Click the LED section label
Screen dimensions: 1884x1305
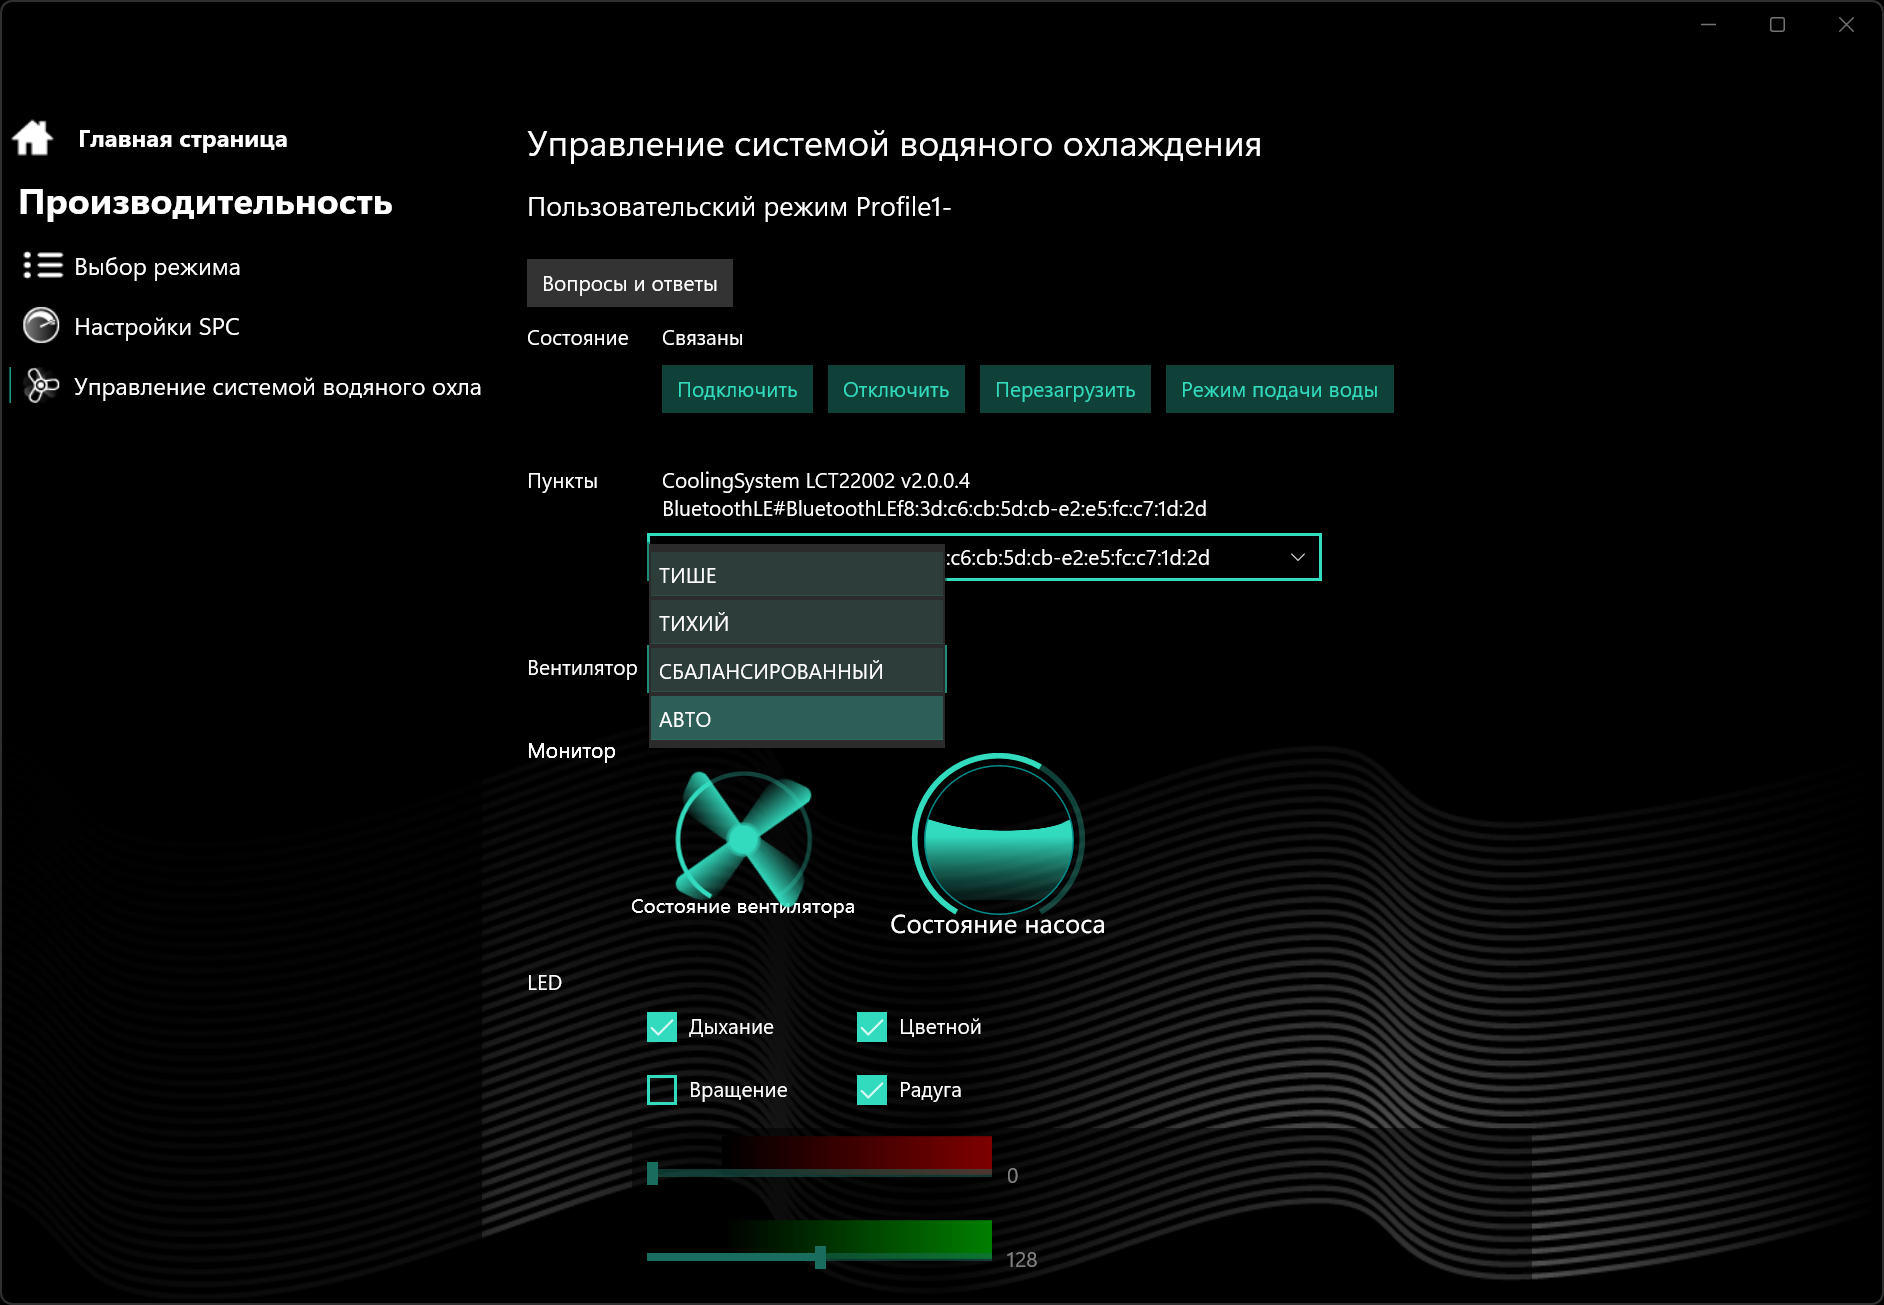point(545,983)
